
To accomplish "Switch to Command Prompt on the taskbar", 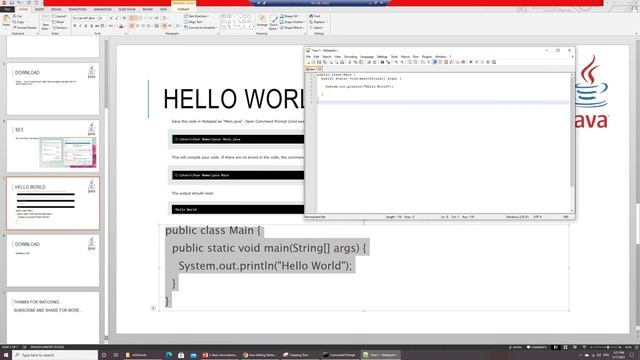I will point(340,355).
